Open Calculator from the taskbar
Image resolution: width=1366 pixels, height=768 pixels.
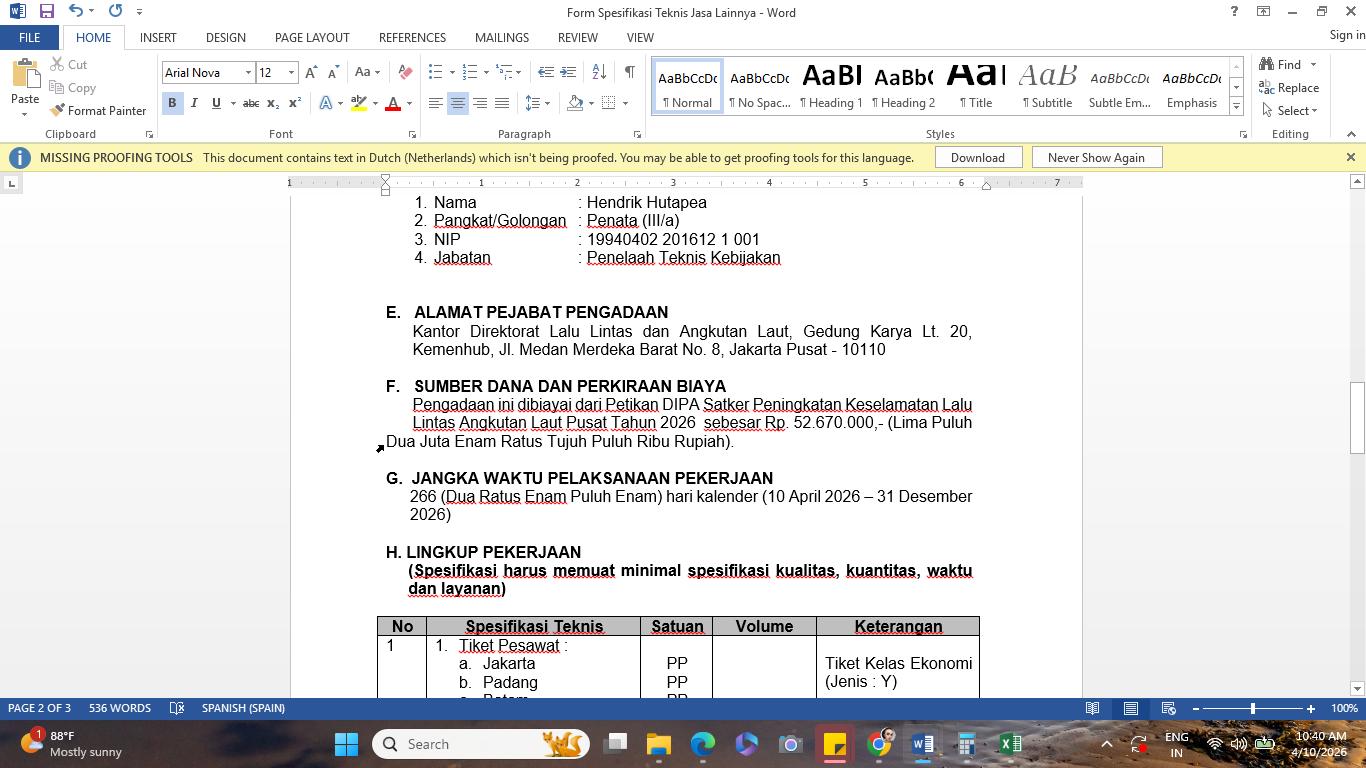(x=966, y=744)
